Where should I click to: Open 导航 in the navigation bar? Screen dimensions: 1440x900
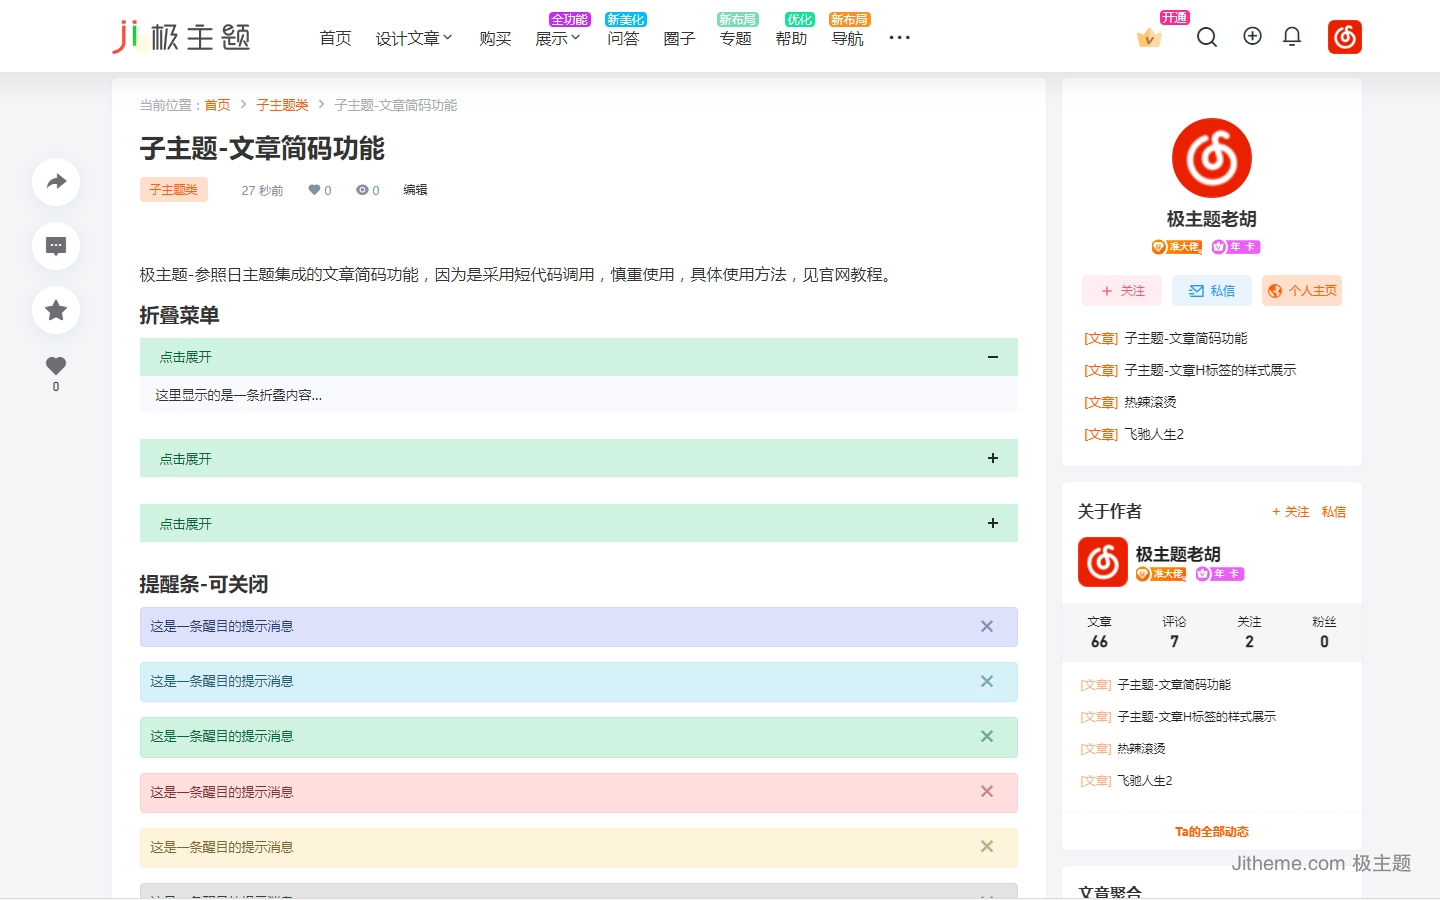(847, 38)
